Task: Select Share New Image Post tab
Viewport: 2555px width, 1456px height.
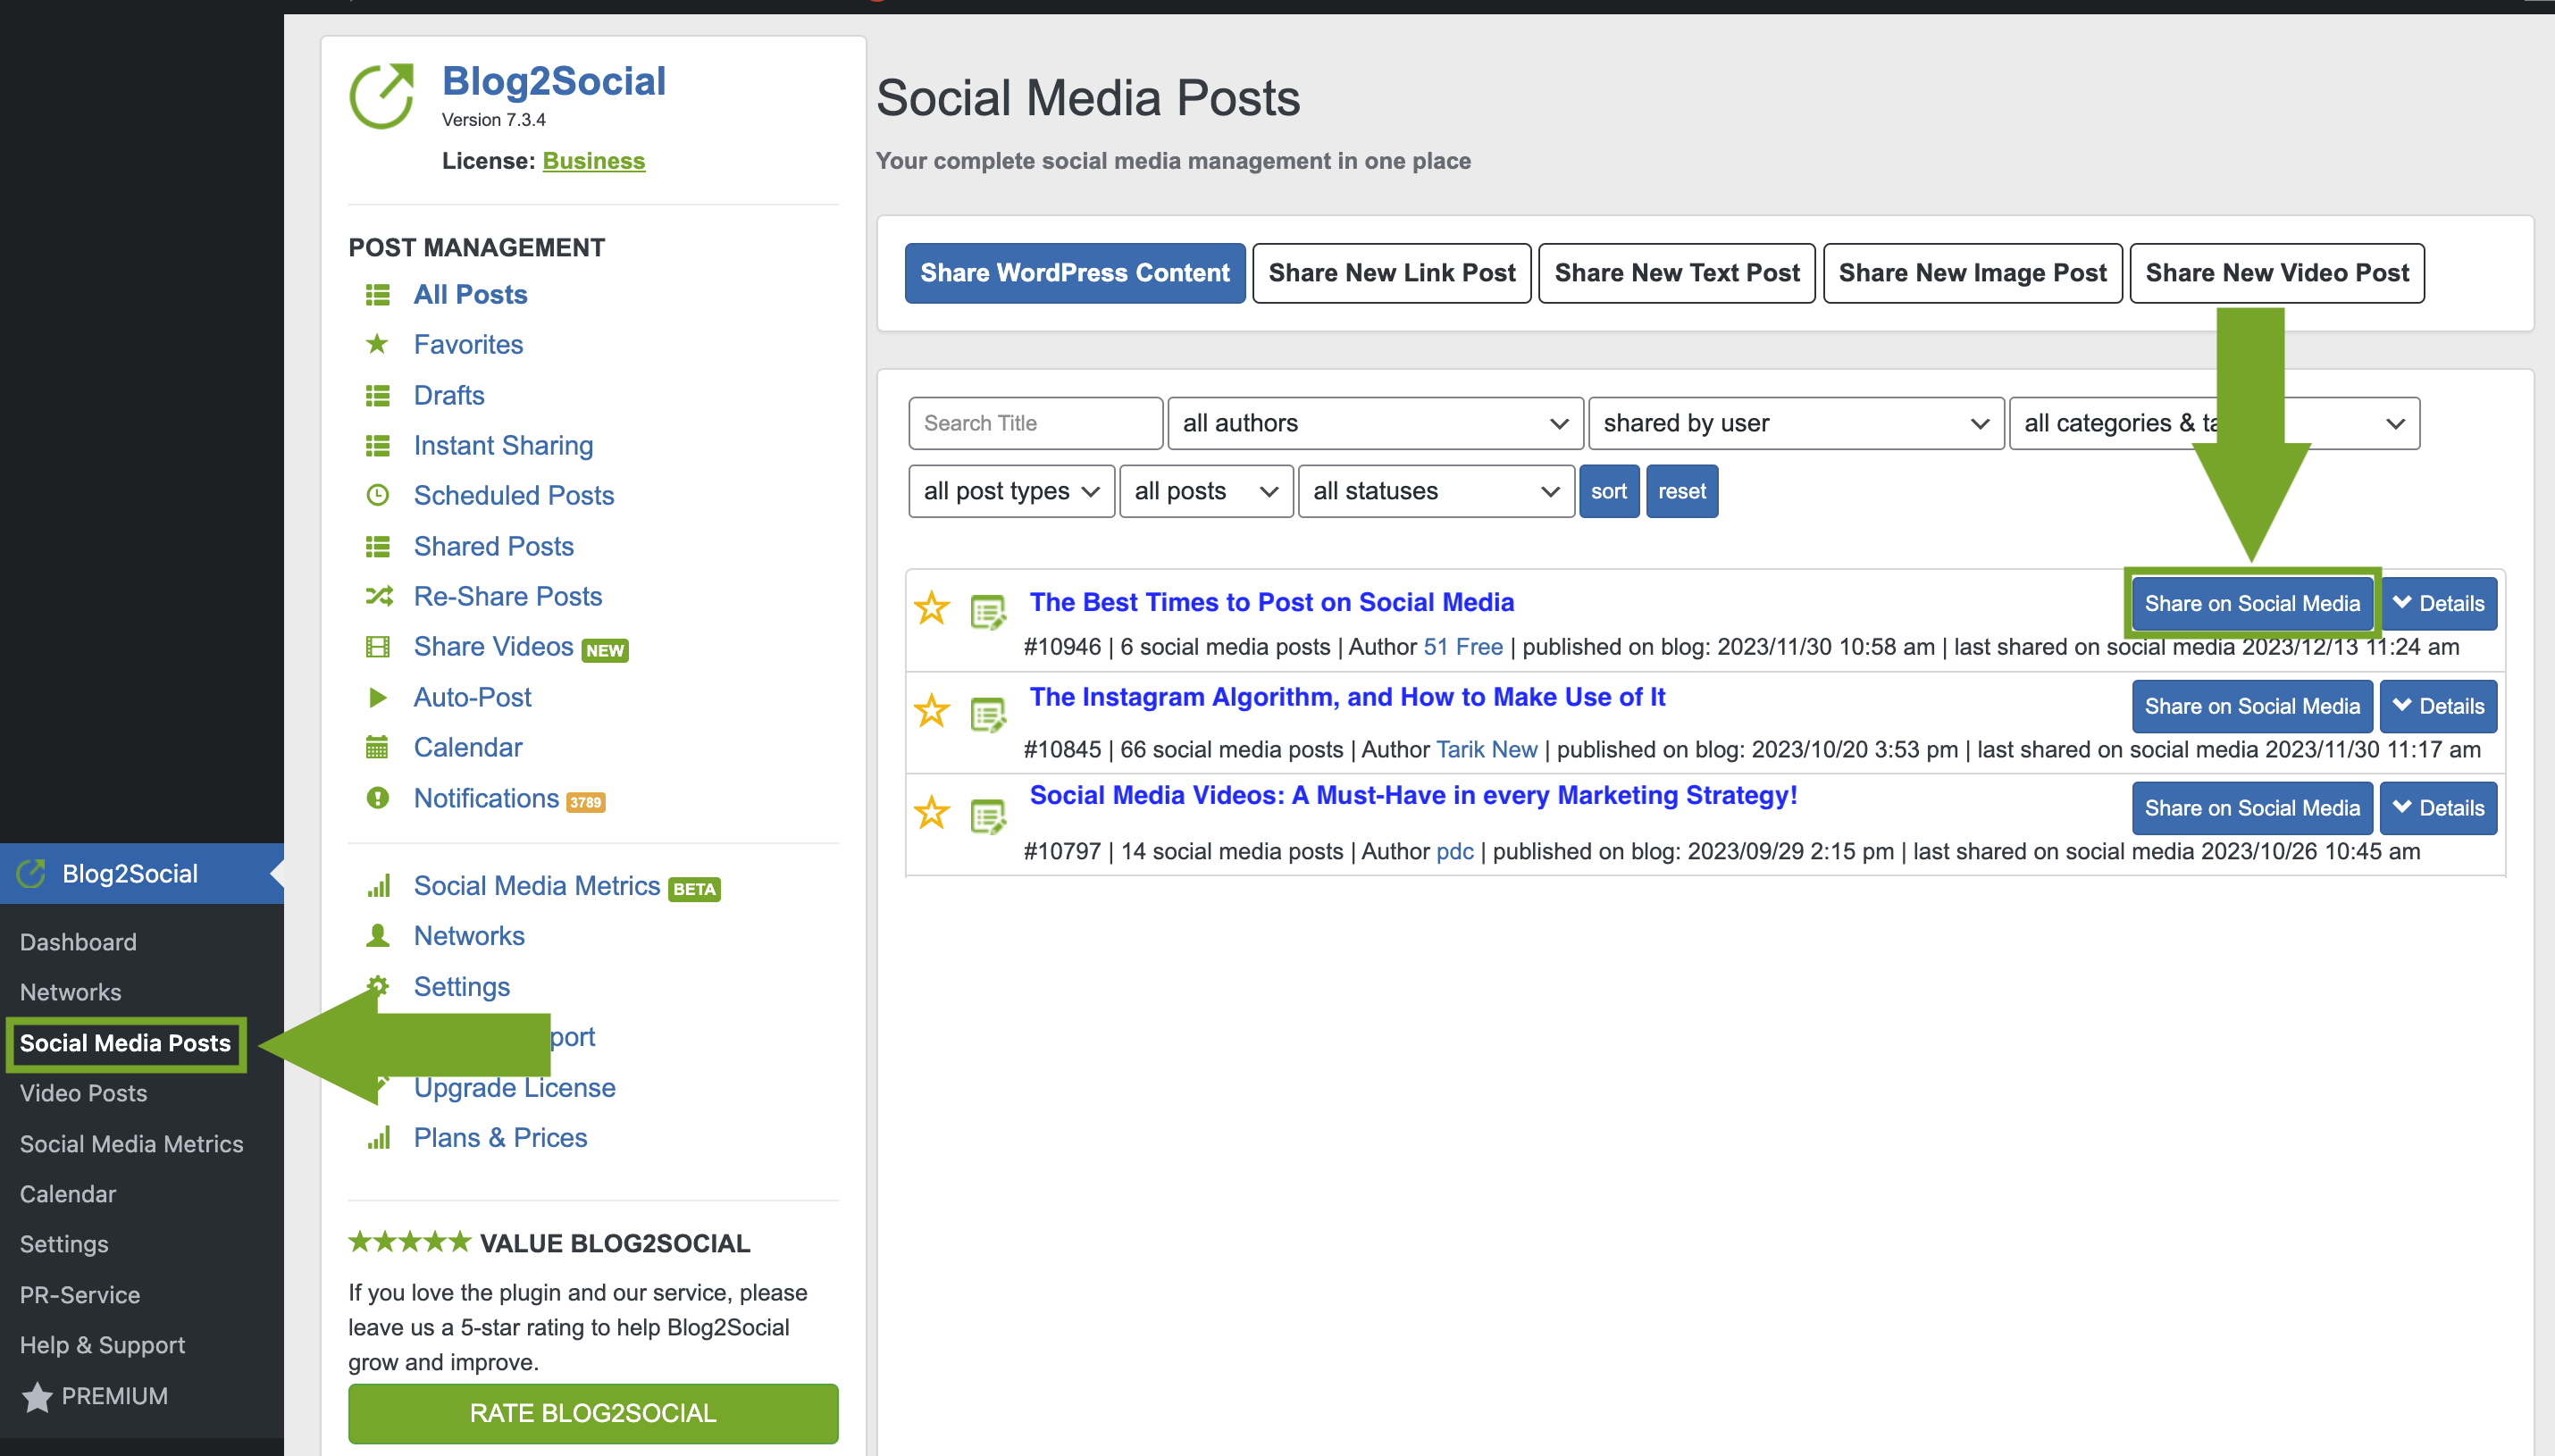Action: pos(1972,273)
